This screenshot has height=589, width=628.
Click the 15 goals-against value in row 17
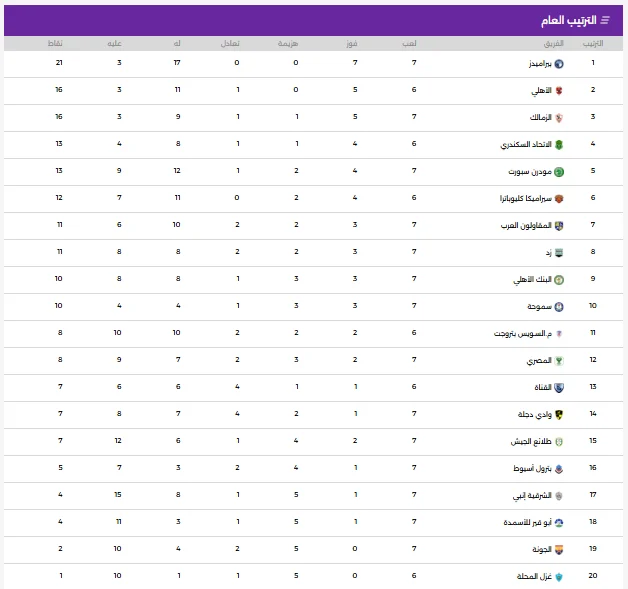click(x=118, y=495)
